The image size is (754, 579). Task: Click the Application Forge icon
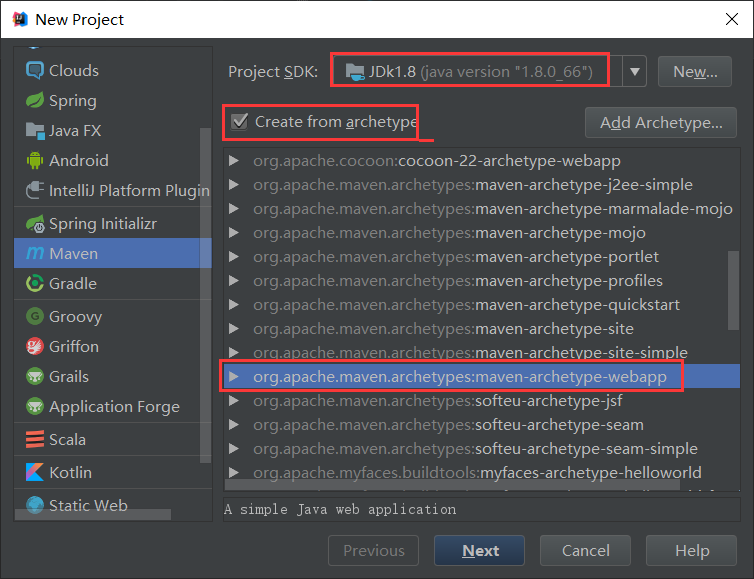point(35,406)
